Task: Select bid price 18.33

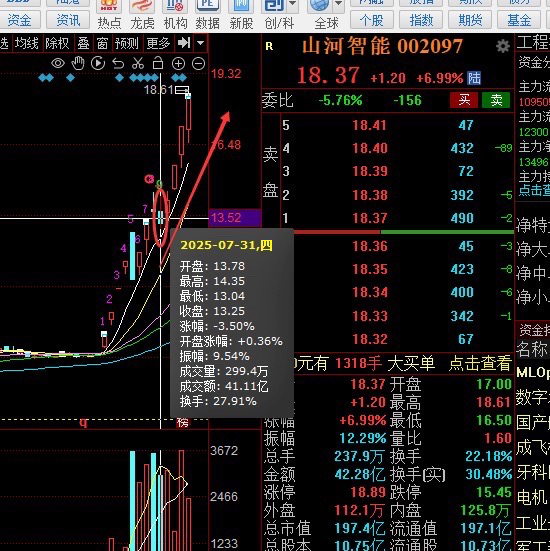Action: [370, 316]
